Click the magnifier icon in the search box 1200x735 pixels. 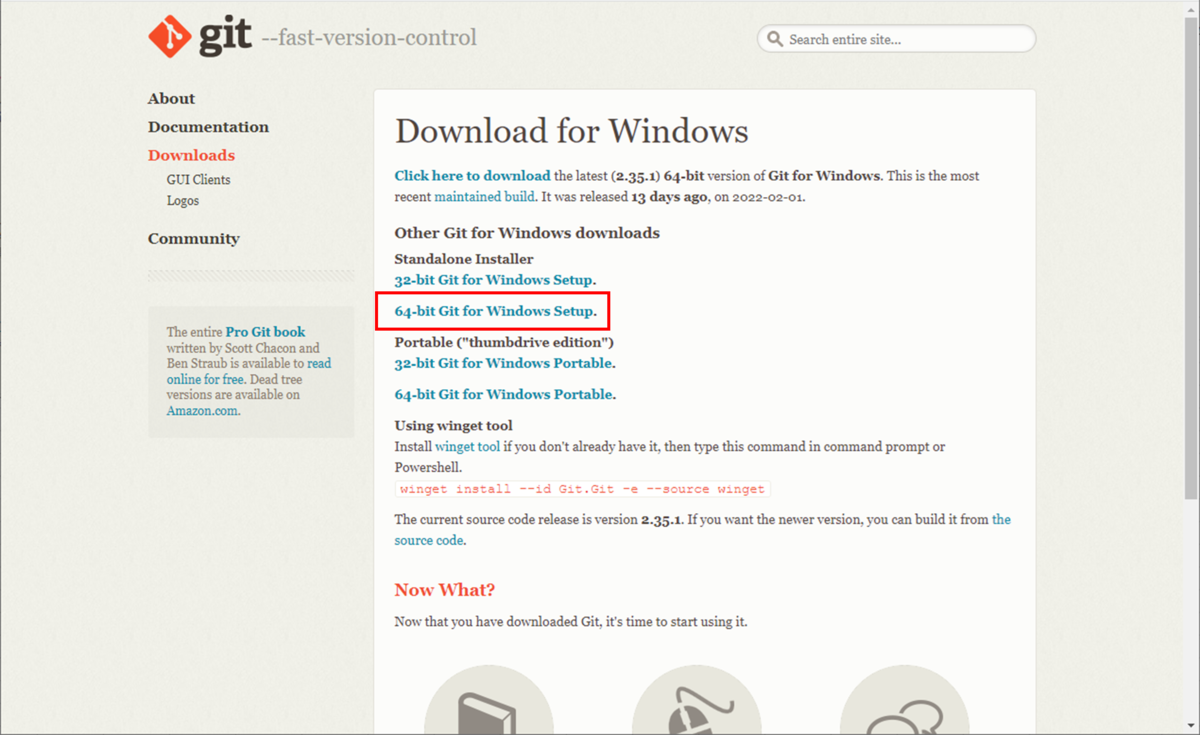tap(775, 40)
